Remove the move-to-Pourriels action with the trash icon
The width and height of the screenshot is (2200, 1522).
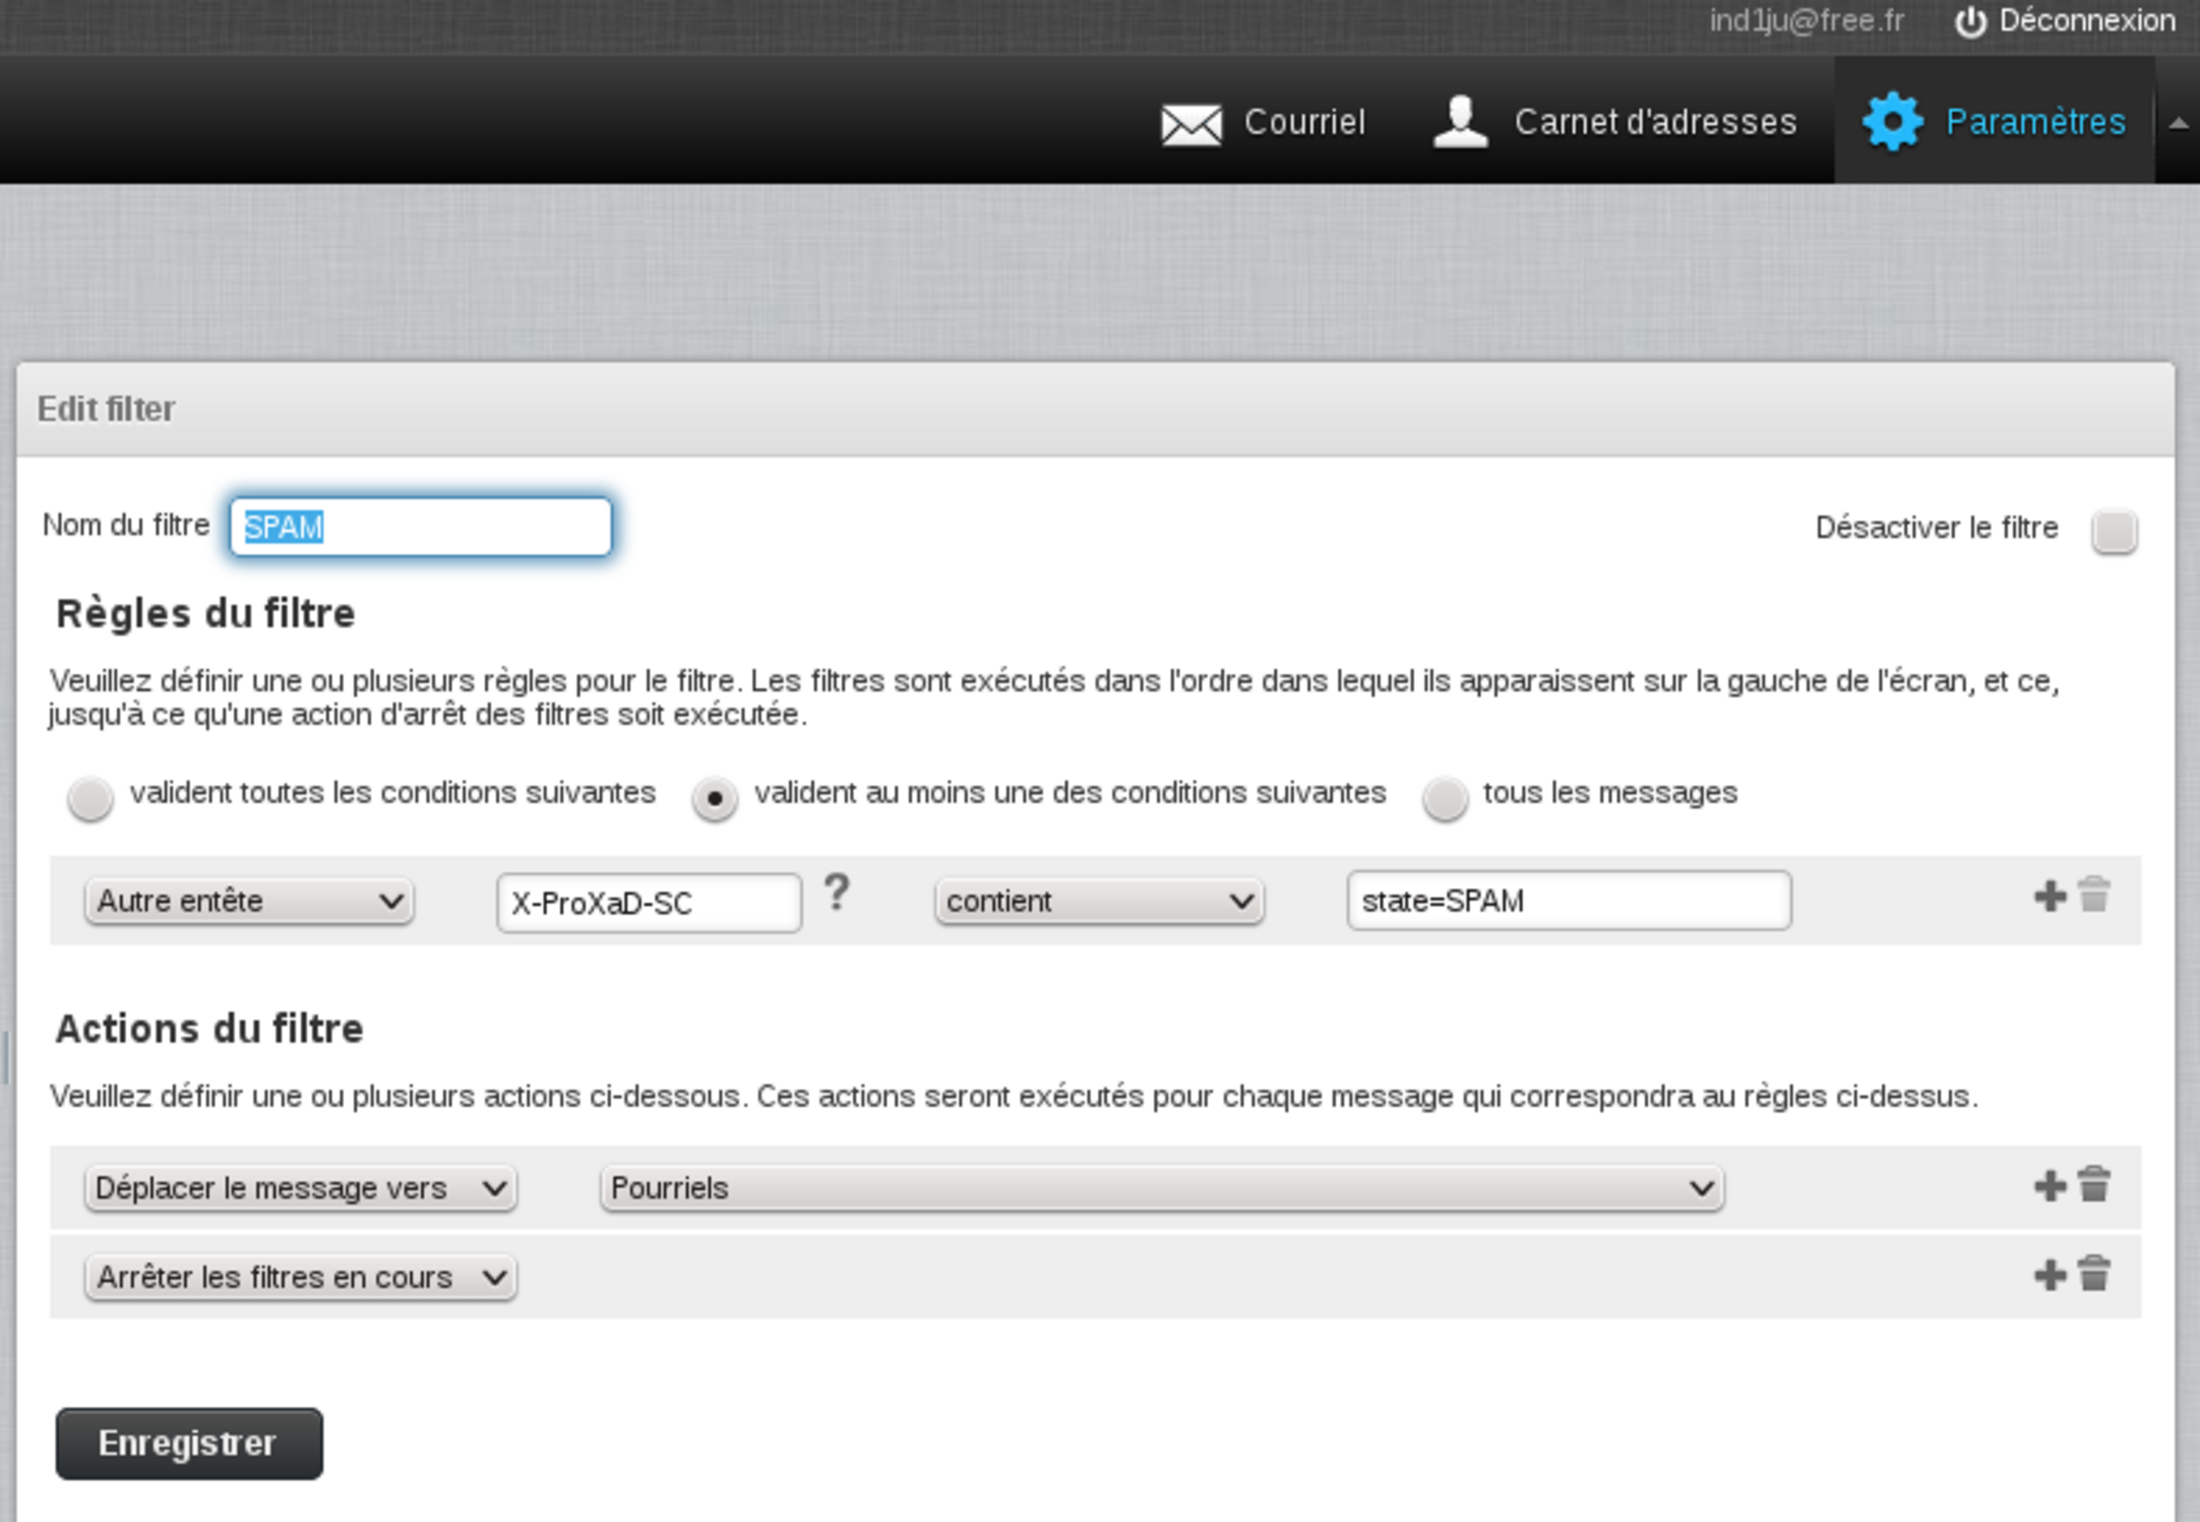[2094, 1185]
